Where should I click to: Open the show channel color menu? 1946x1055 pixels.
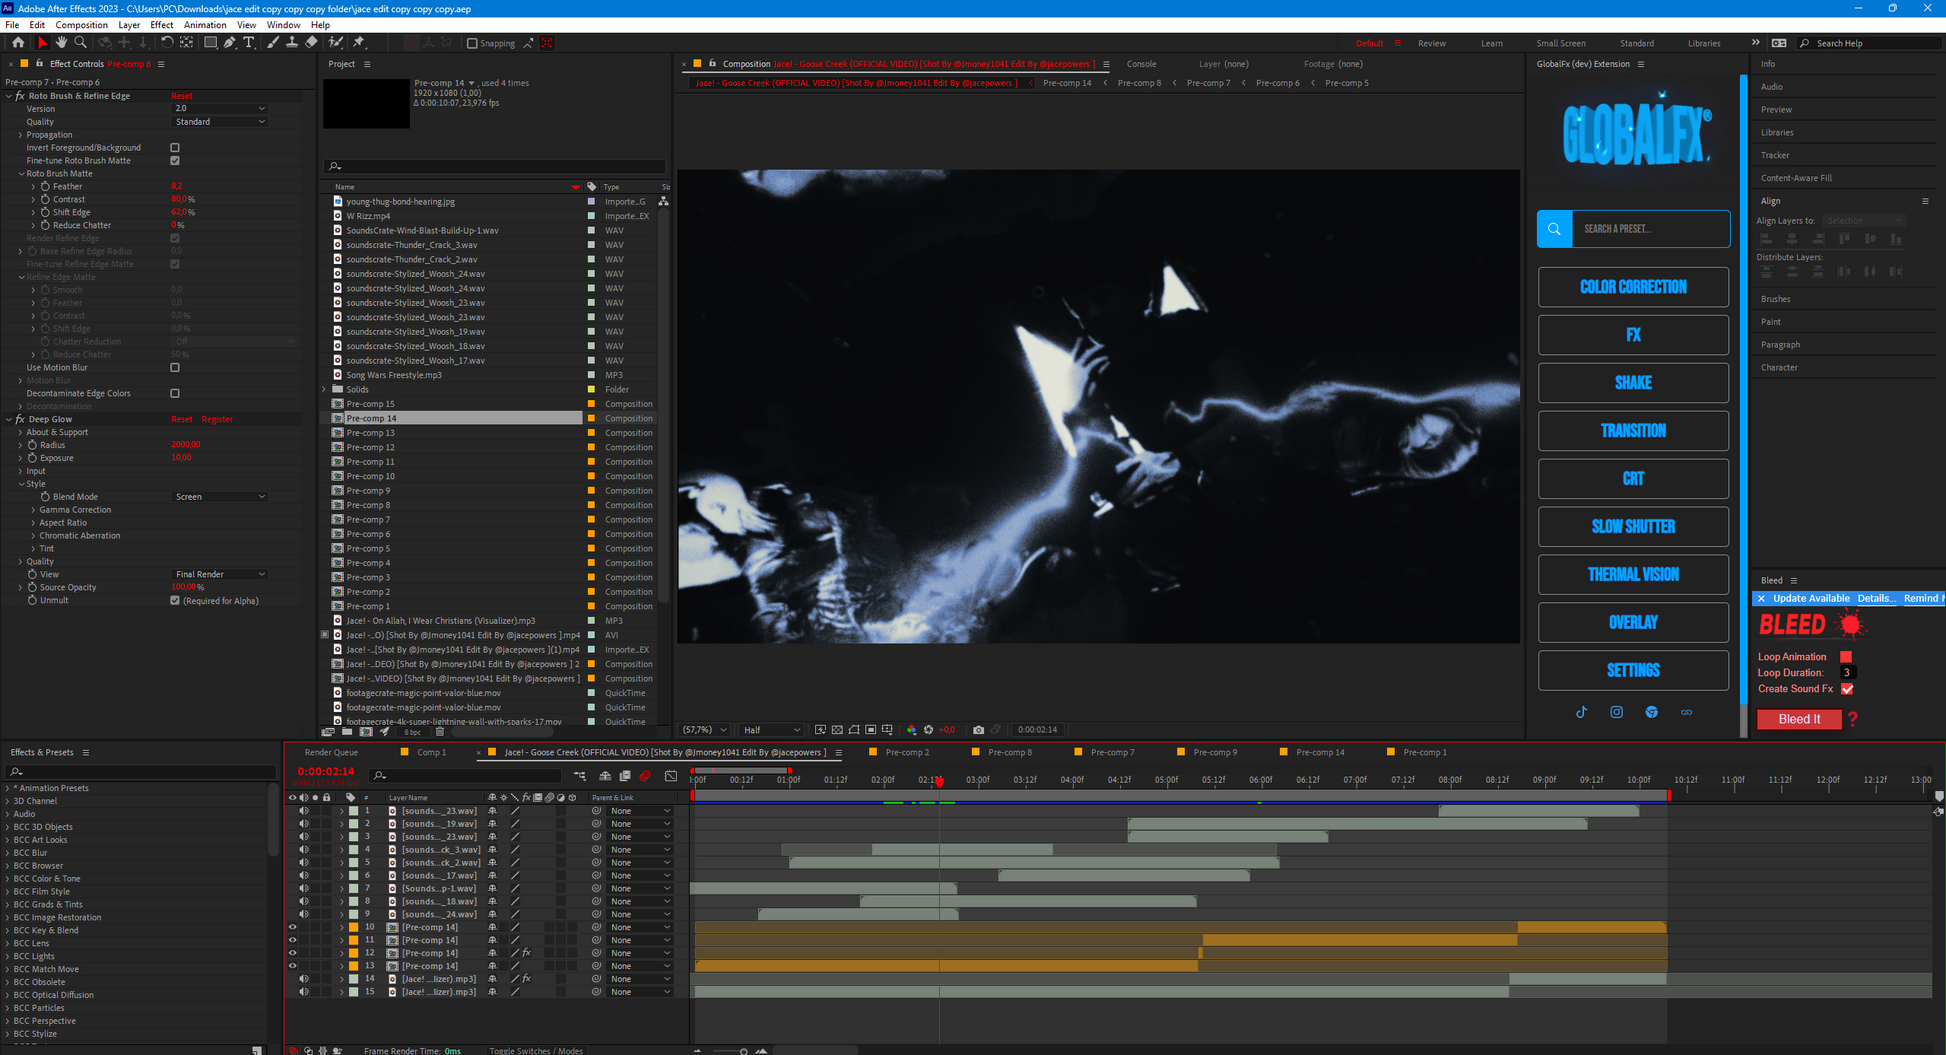click(911, 730)
